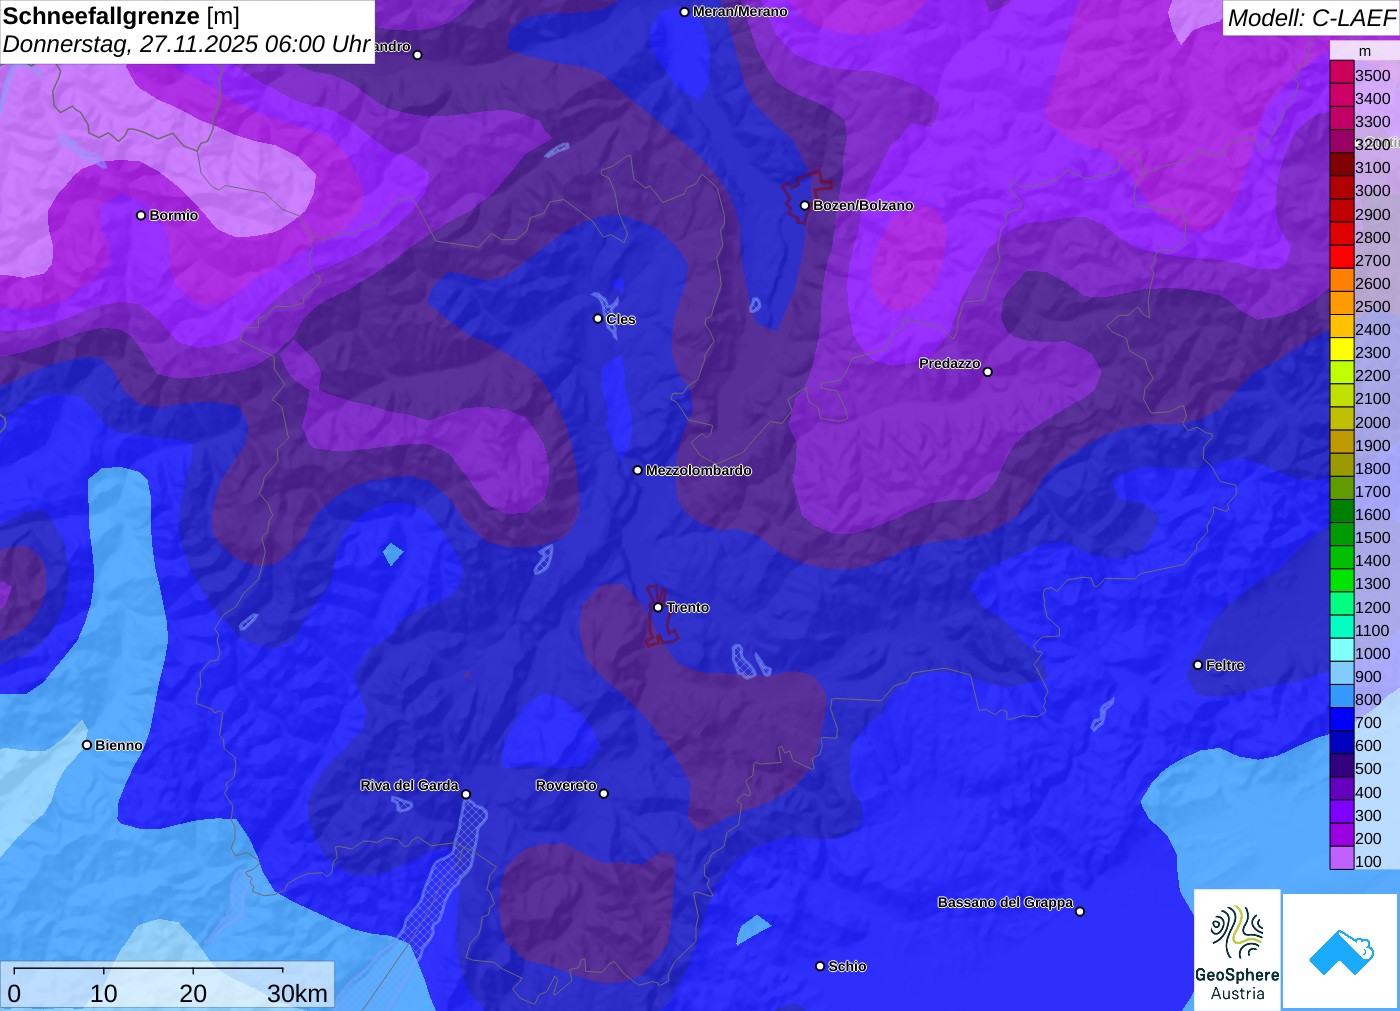Click the 'Mezzolombardo' label text

coord(699,471)
